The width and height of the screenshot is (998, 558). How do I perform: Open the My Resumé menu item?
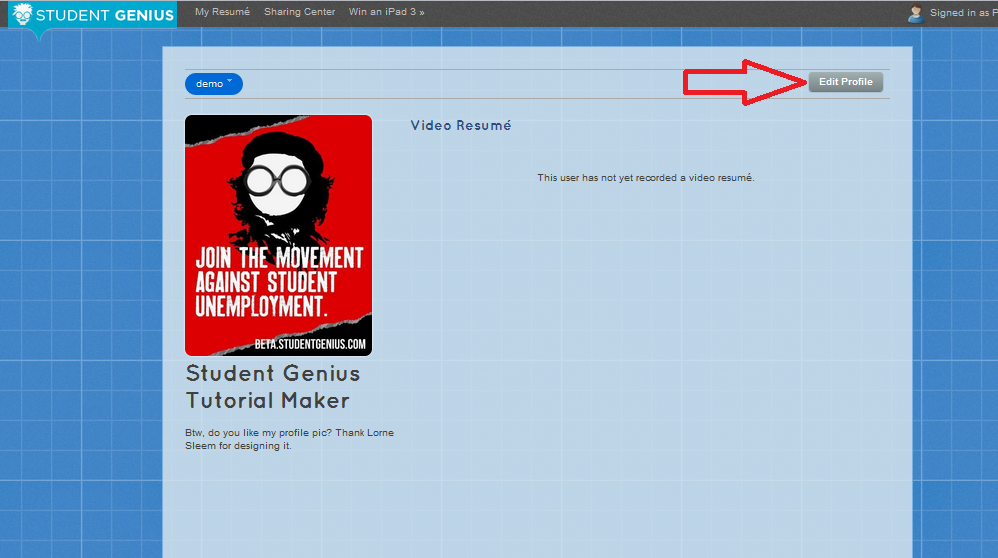[222, 12]
